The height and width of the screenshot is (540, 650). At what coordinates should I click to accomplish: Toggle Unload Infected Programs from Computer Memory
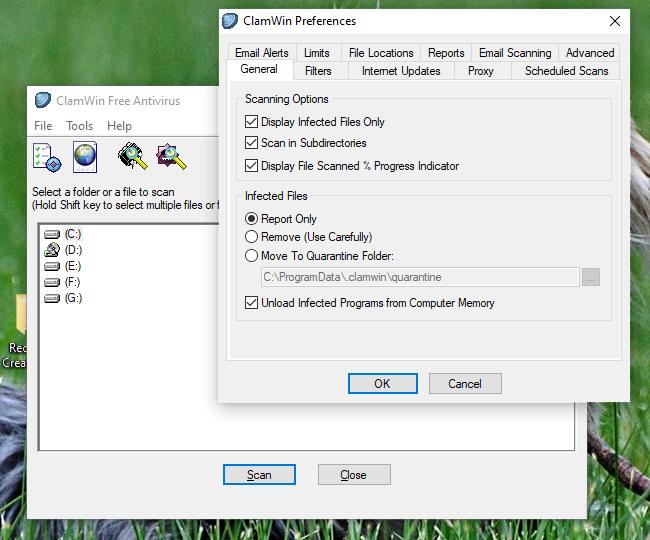click(x=251, y=303)
